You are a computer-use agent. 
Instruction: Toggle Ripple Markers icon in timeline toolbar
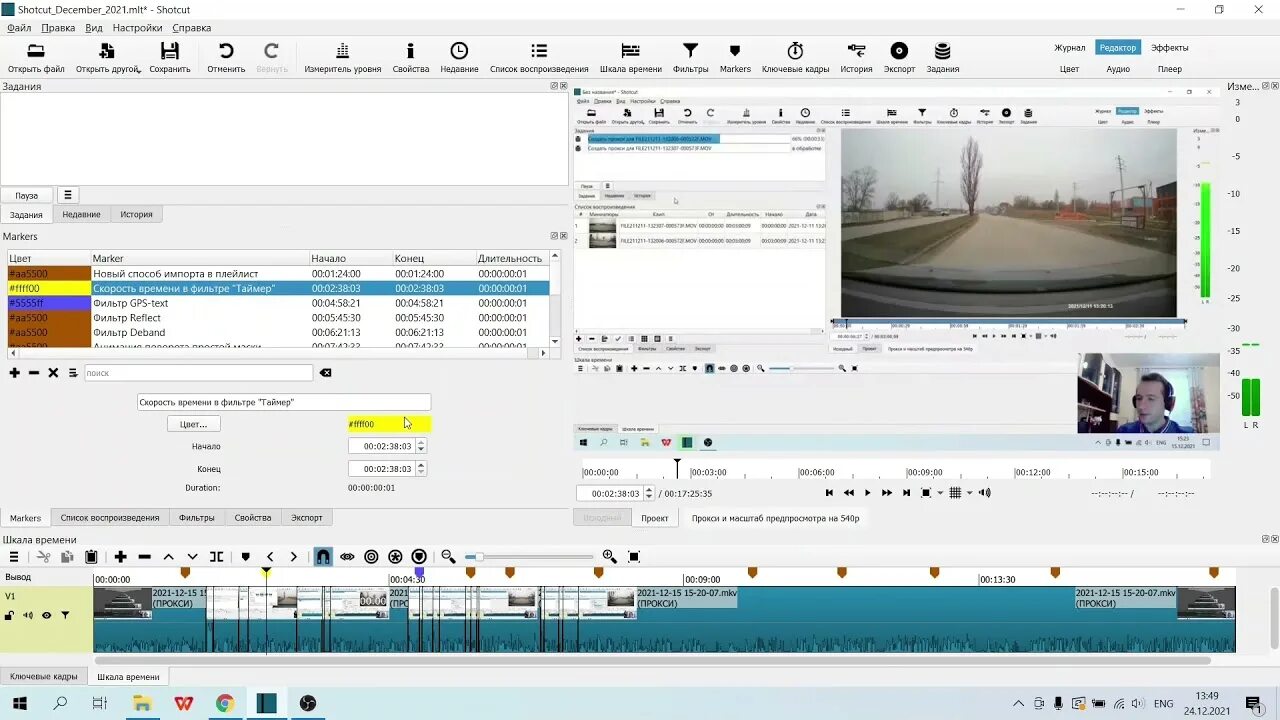point(419,557)
